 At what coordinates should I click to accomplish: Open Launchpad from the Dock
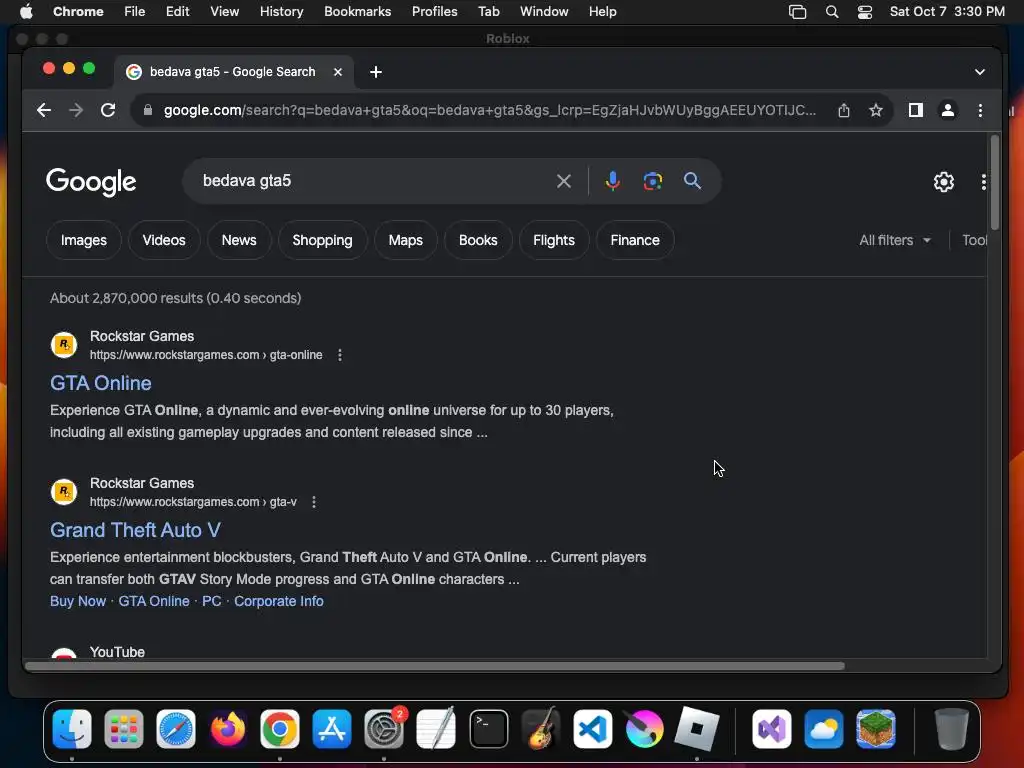coord(123,729)
